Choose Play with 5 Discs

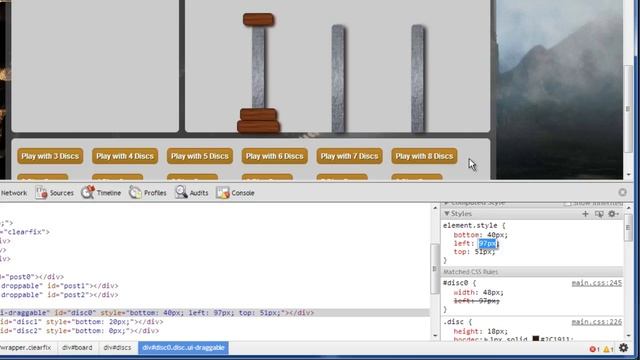[x=200, y=156]
